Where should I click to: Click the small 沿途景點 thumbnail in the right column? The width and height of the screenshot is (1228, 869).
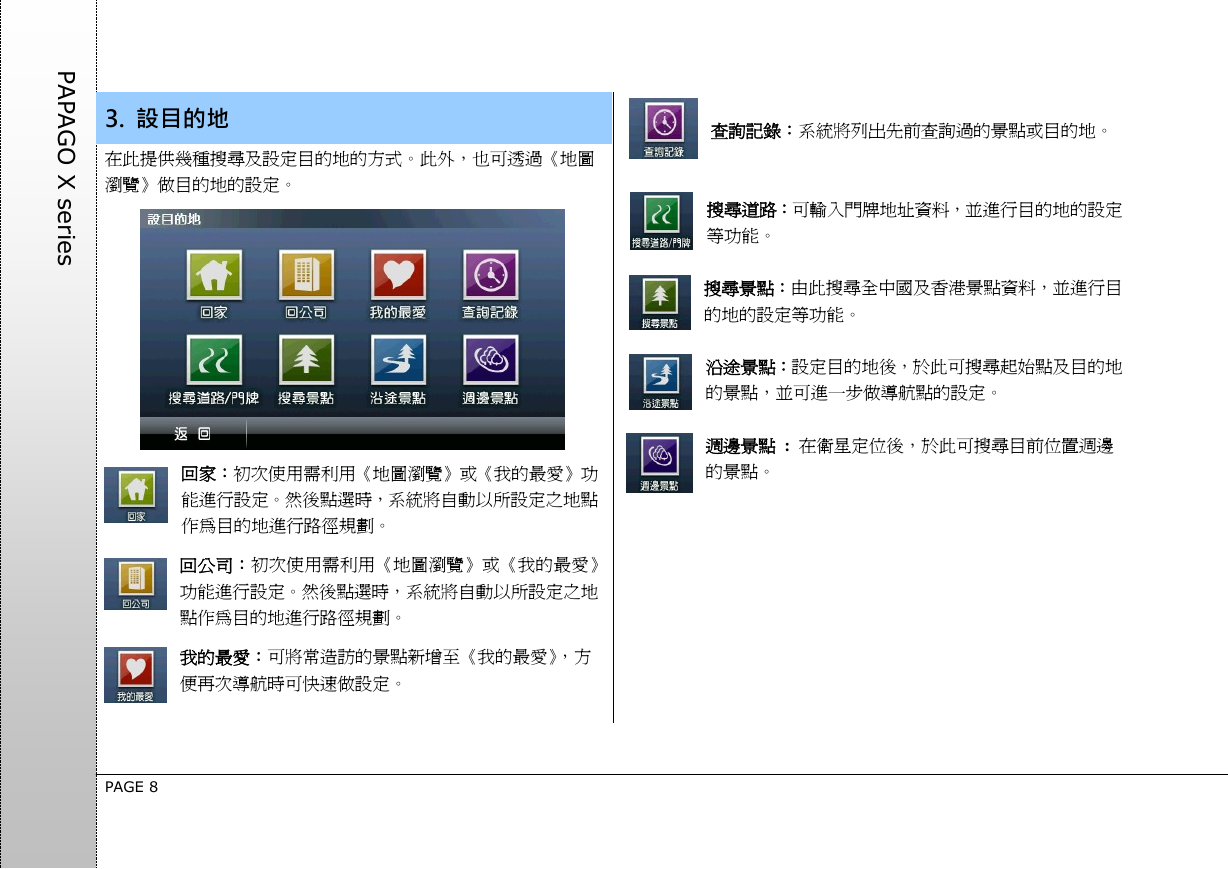pyautogui.click(x=660, y=381)
